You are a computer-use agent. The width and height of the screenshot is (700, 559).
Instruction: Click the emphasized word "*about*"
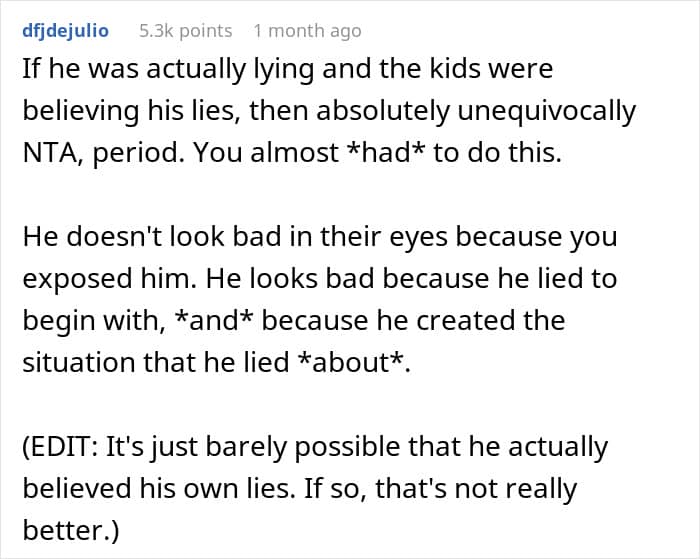click(355, 362)
